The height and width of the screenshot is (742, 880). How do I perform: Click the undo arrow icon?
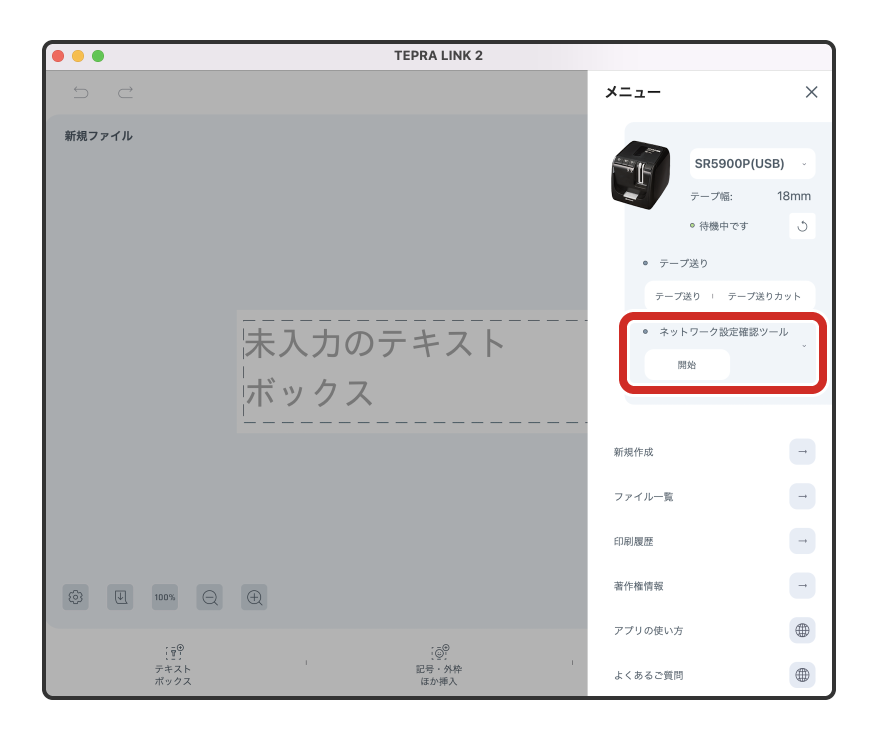pyautogui.click(x=81, y=93)
